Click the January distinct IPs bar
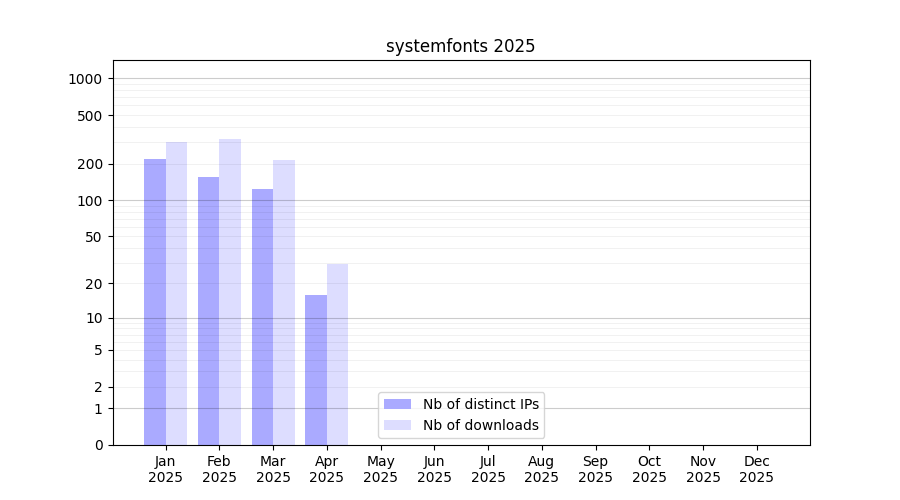The image size is (900, 500). pos(155,302)
